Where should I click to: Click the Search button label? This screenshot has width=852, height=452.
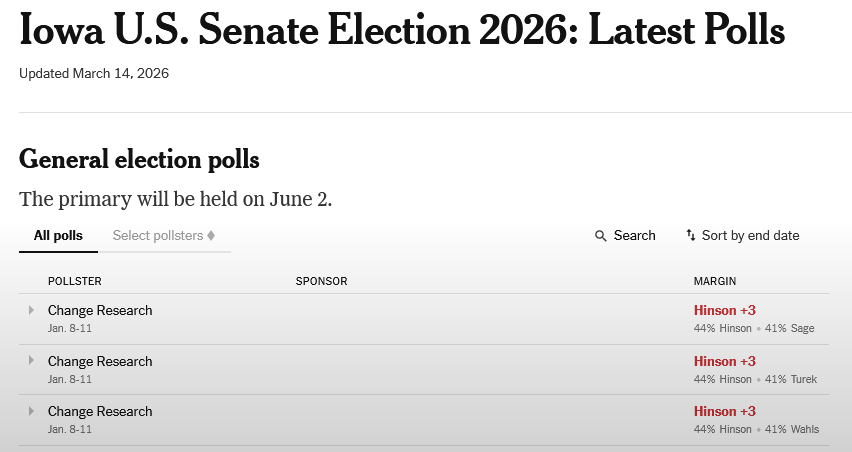click(634, 236)
